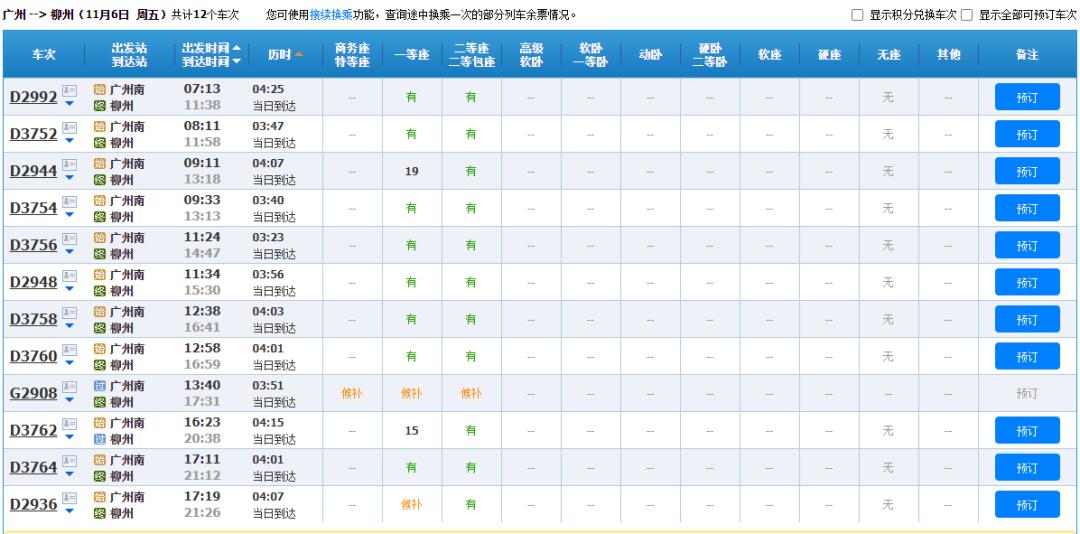Viewport: 1080px width, 534px height.
Task: Click the pass-through station badge for G2908
Action: 100,386
